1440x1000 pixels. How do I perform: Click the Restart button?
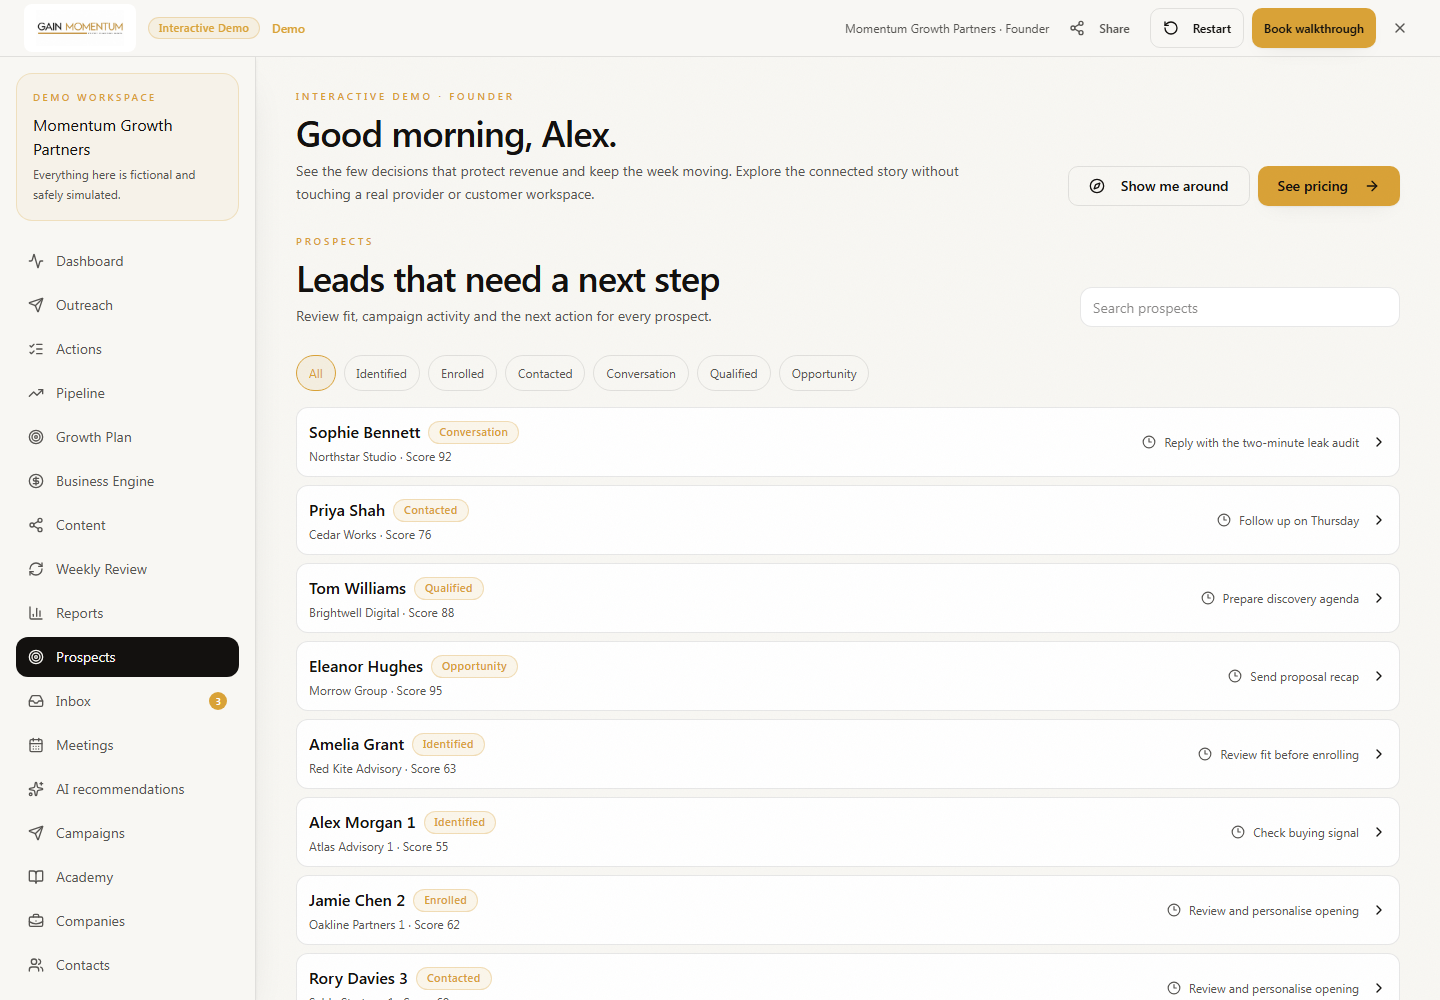tap(1197, 28)
